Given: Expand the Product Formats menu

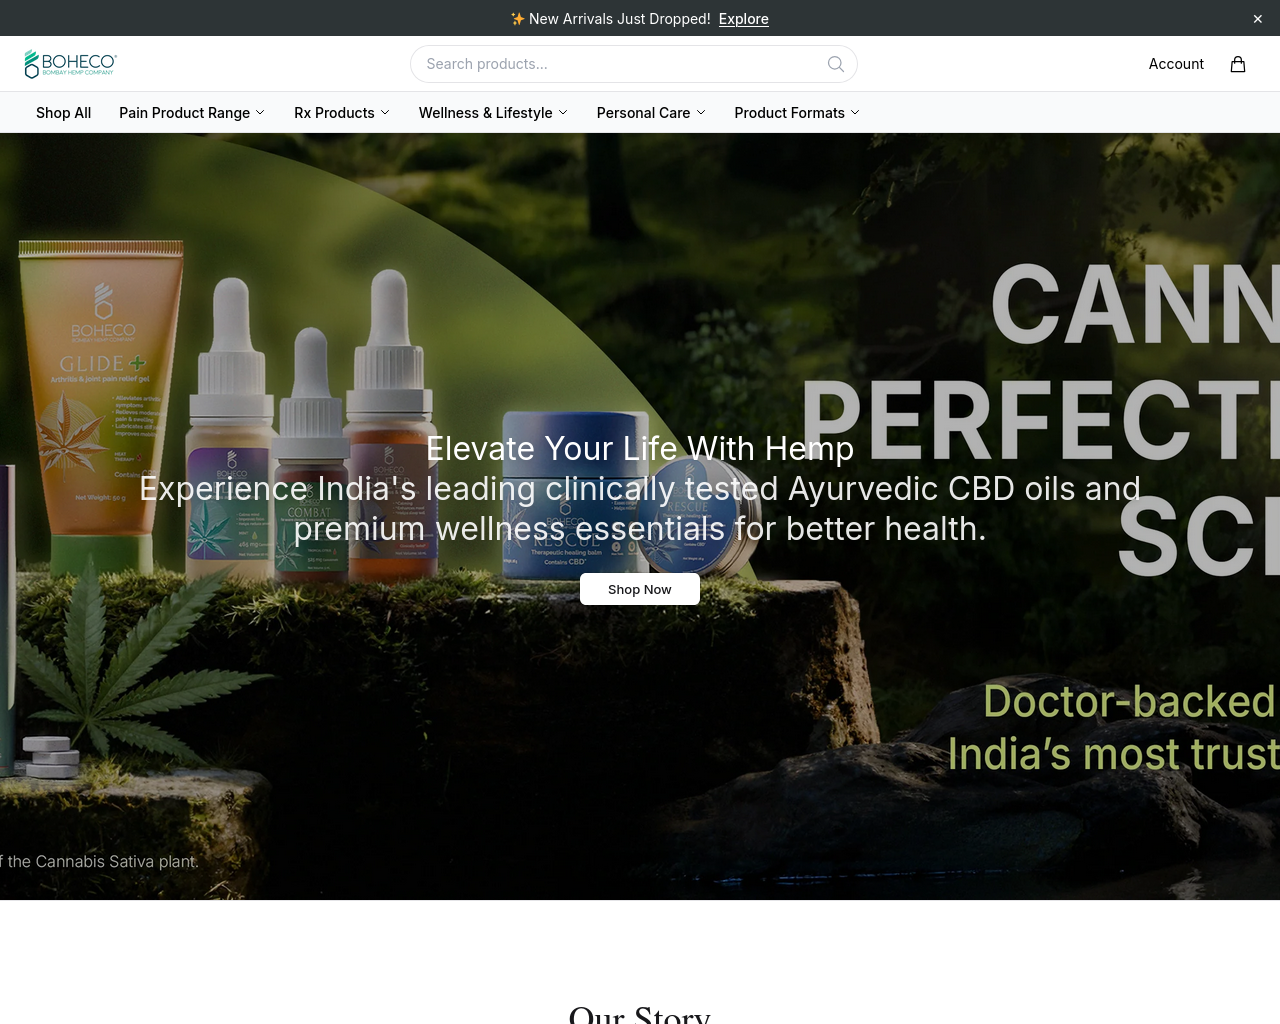Looking at the screenshot, I should pos(797,113).
